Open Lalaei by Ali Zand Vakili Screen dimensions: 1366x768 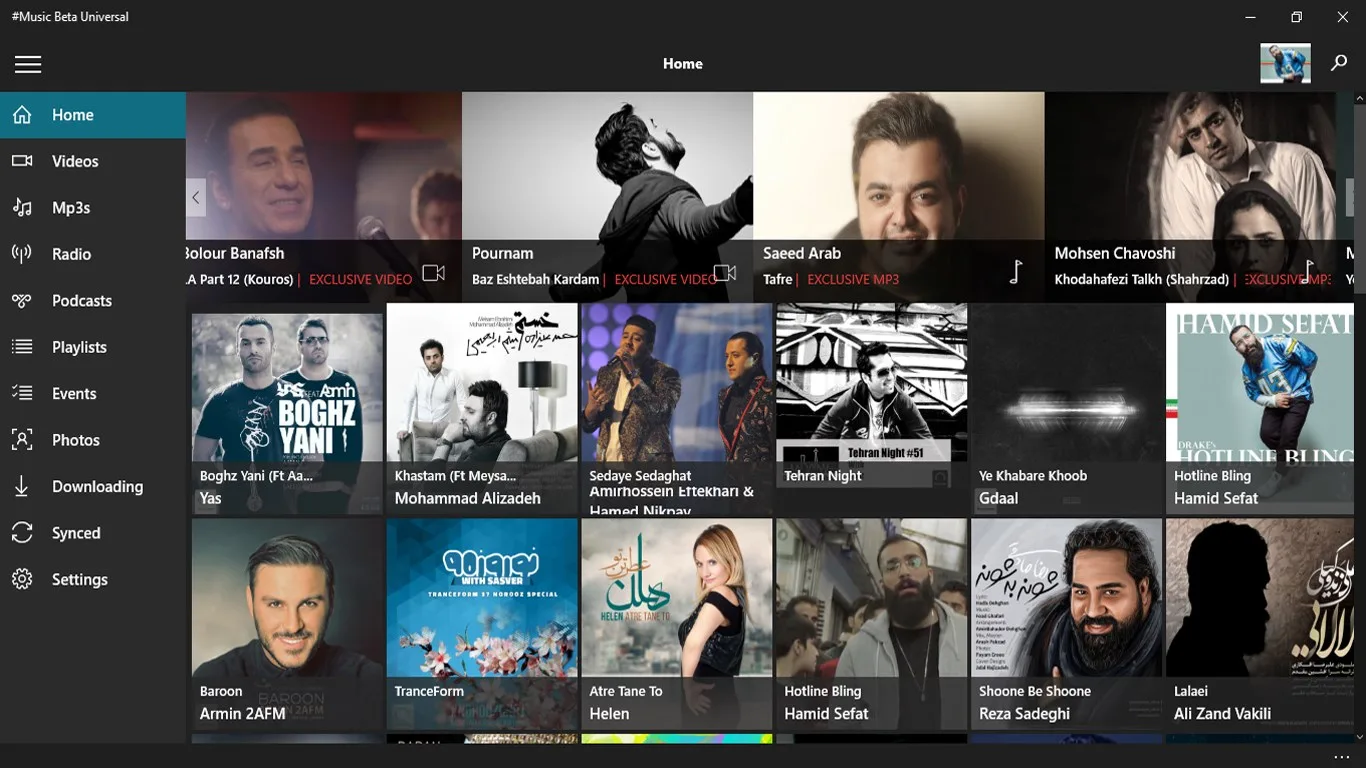tap(1260, 623)
